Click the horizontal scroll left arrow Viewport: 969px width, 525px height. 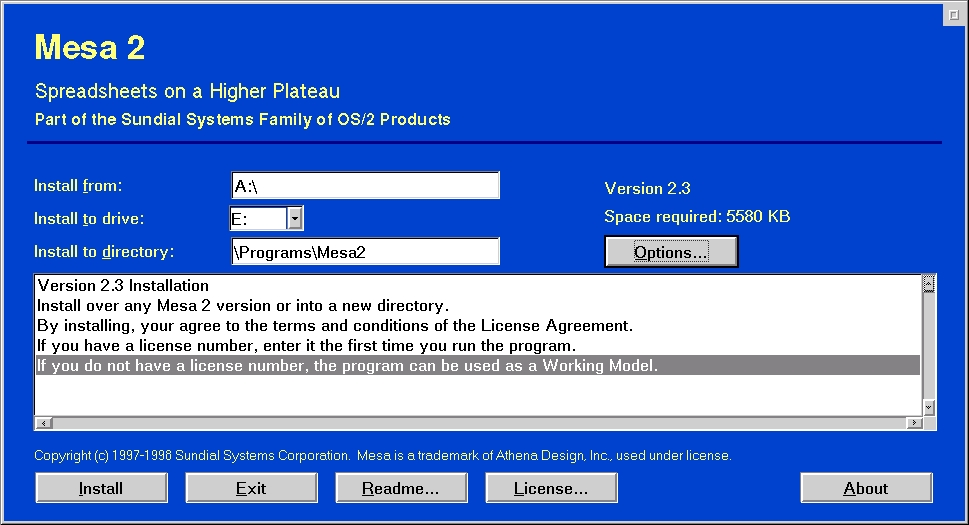tap(44, 423)
